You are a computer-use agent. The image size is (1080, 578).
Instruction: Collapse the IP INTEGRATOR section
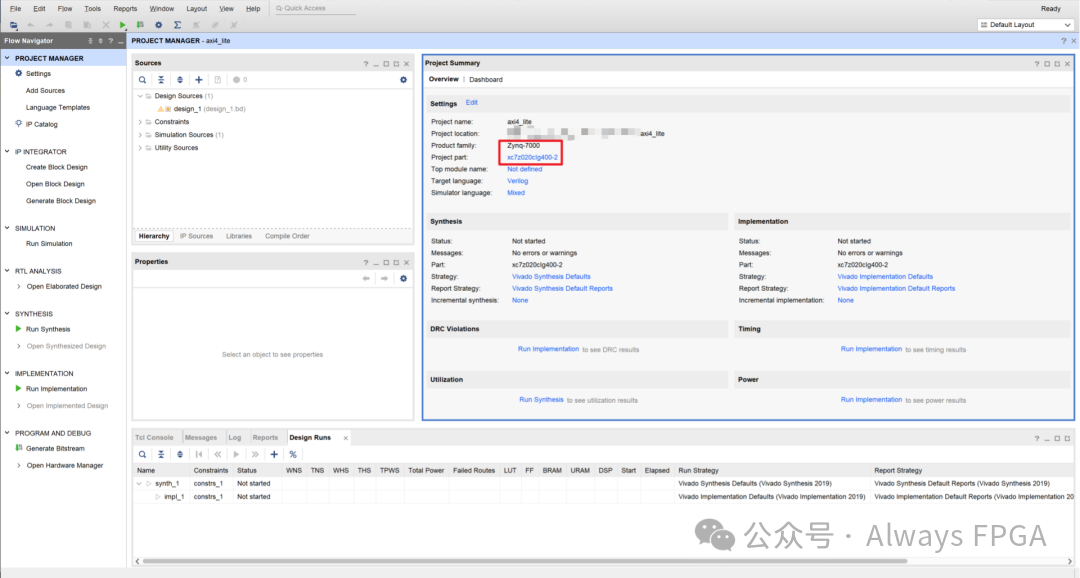click(x=8, y=152)
